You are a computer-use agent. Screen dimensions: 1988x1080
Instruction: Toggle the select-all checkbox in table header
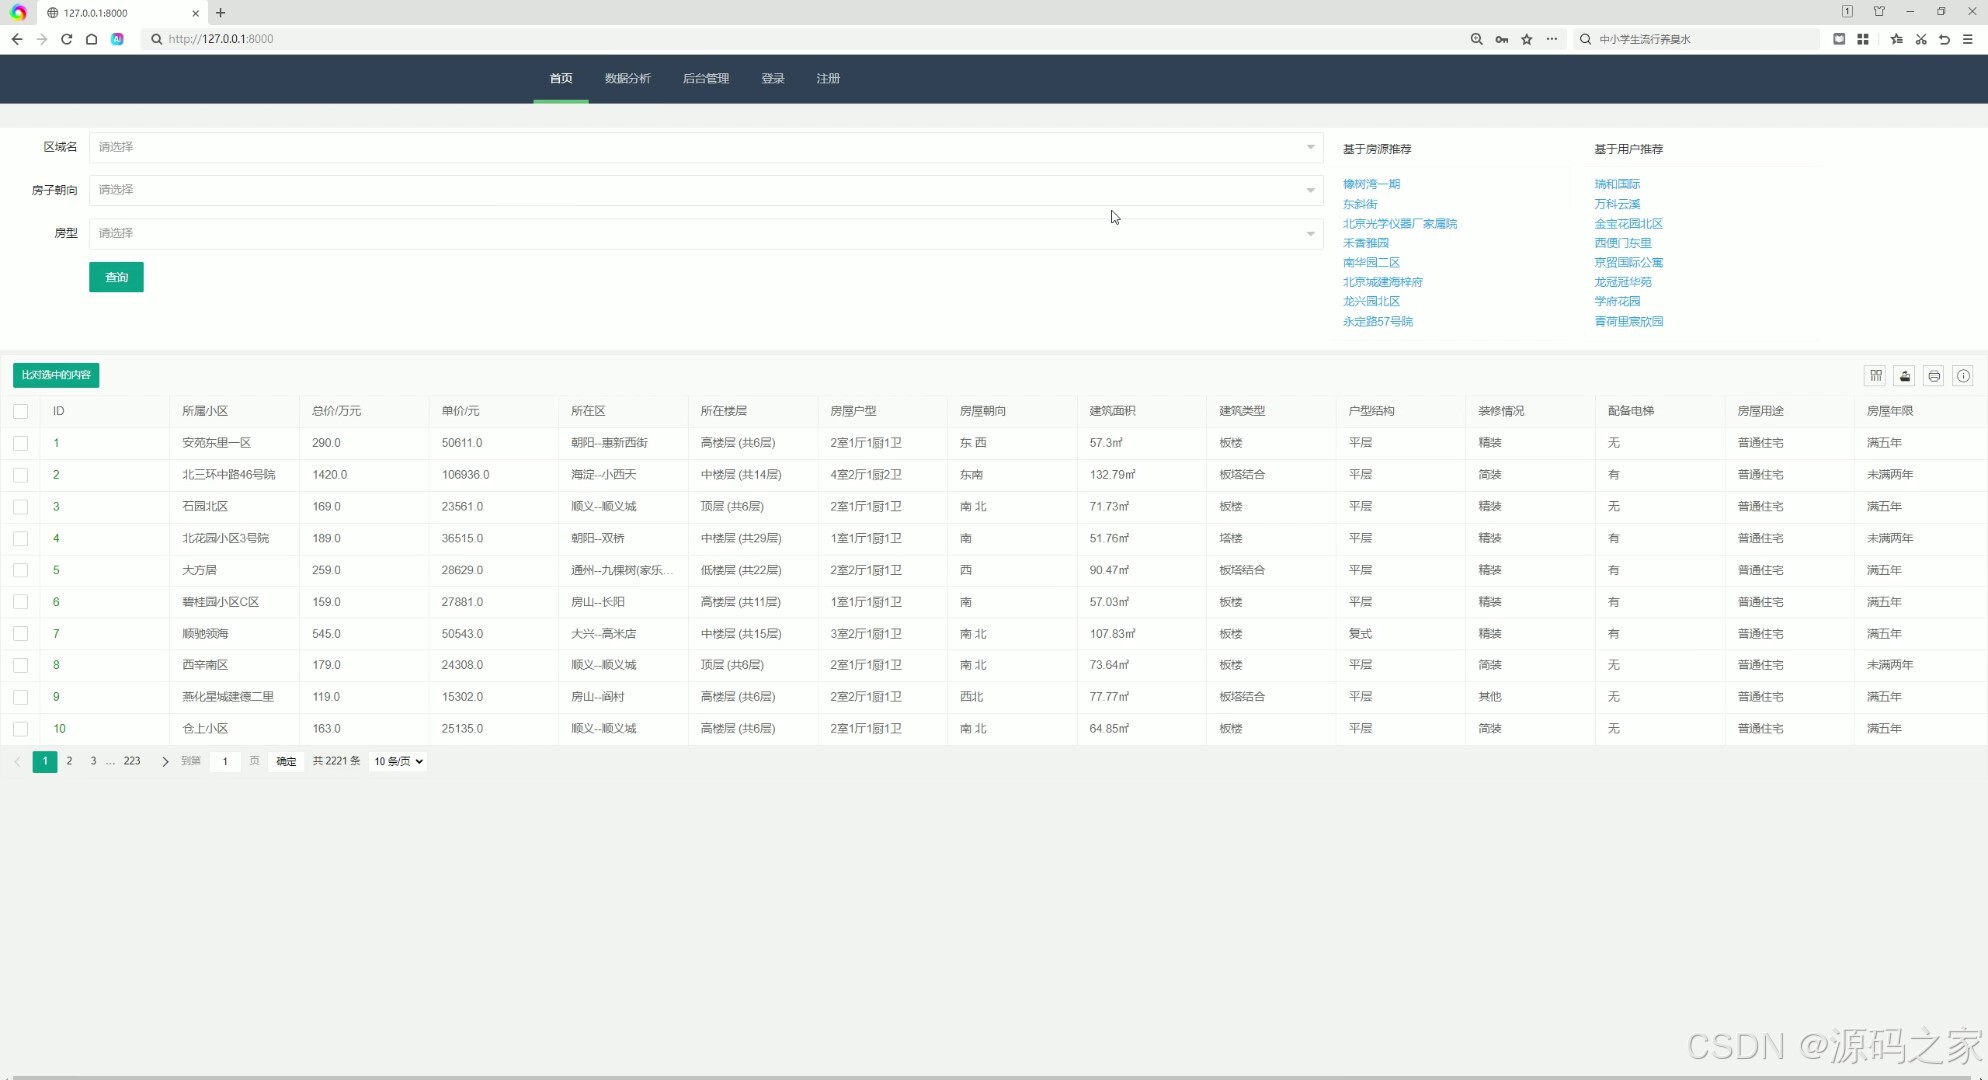(x=20, y=411)
